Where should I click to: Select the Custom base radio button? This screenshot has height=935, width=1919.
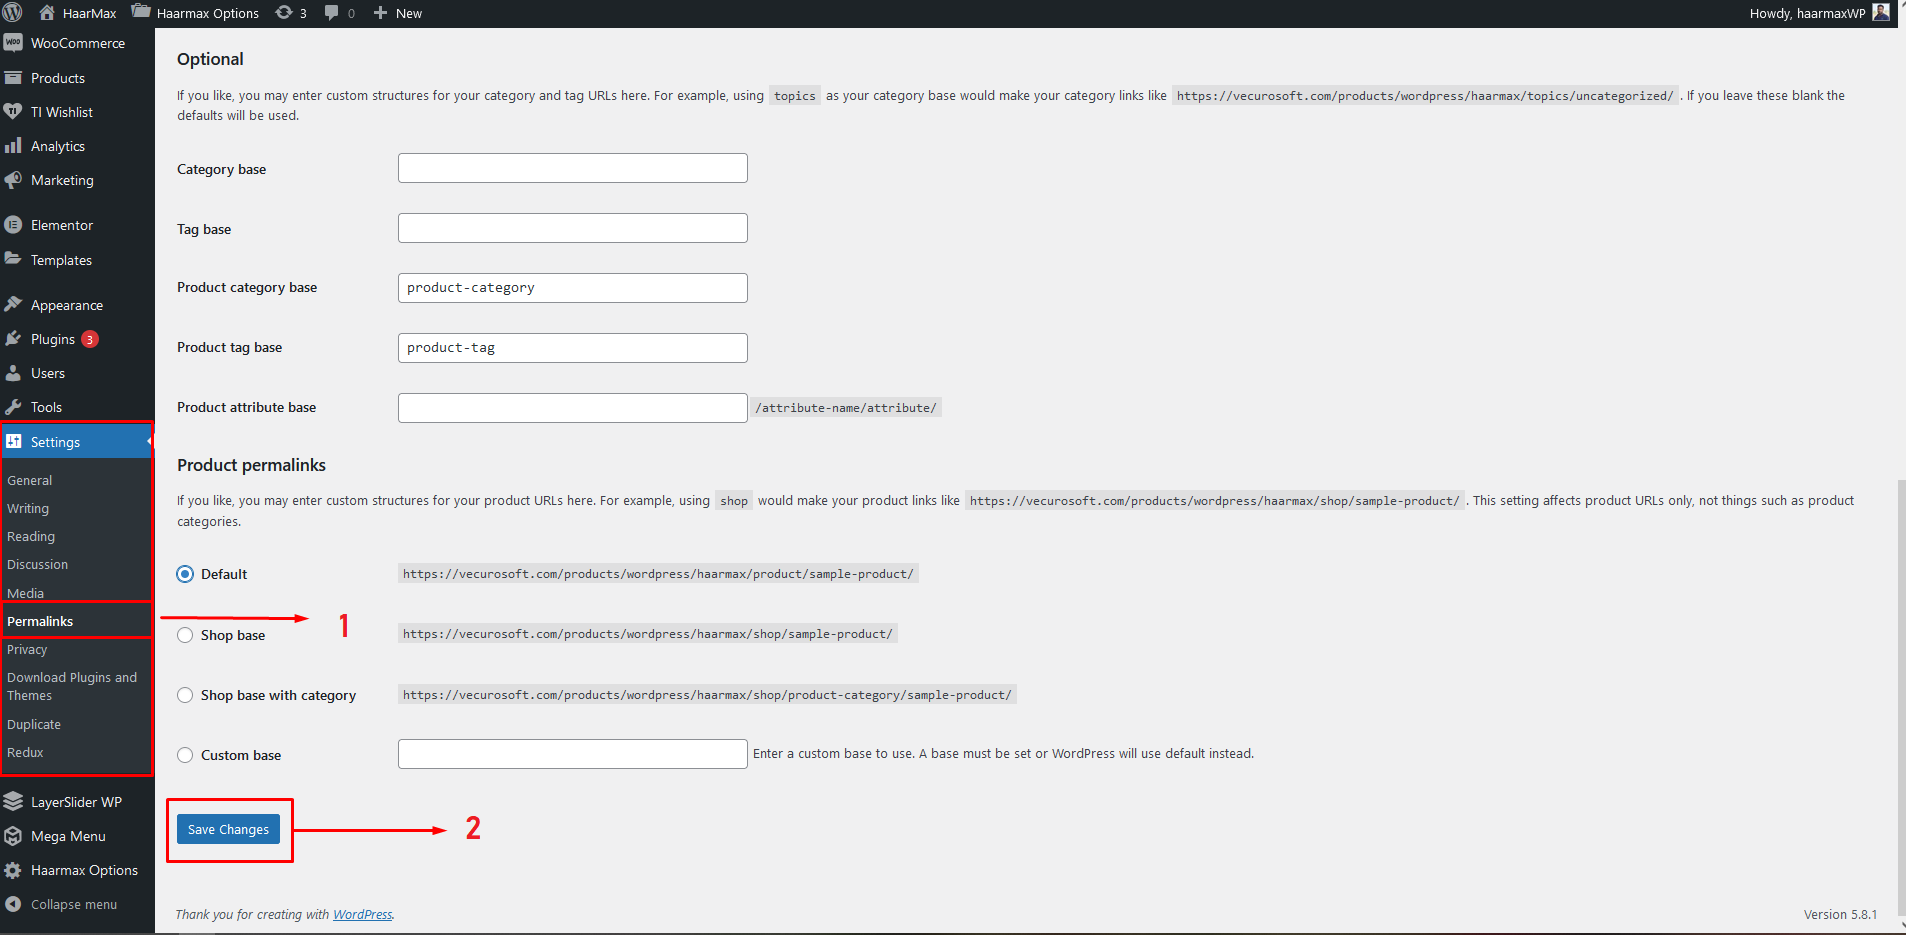coord(185,755)
